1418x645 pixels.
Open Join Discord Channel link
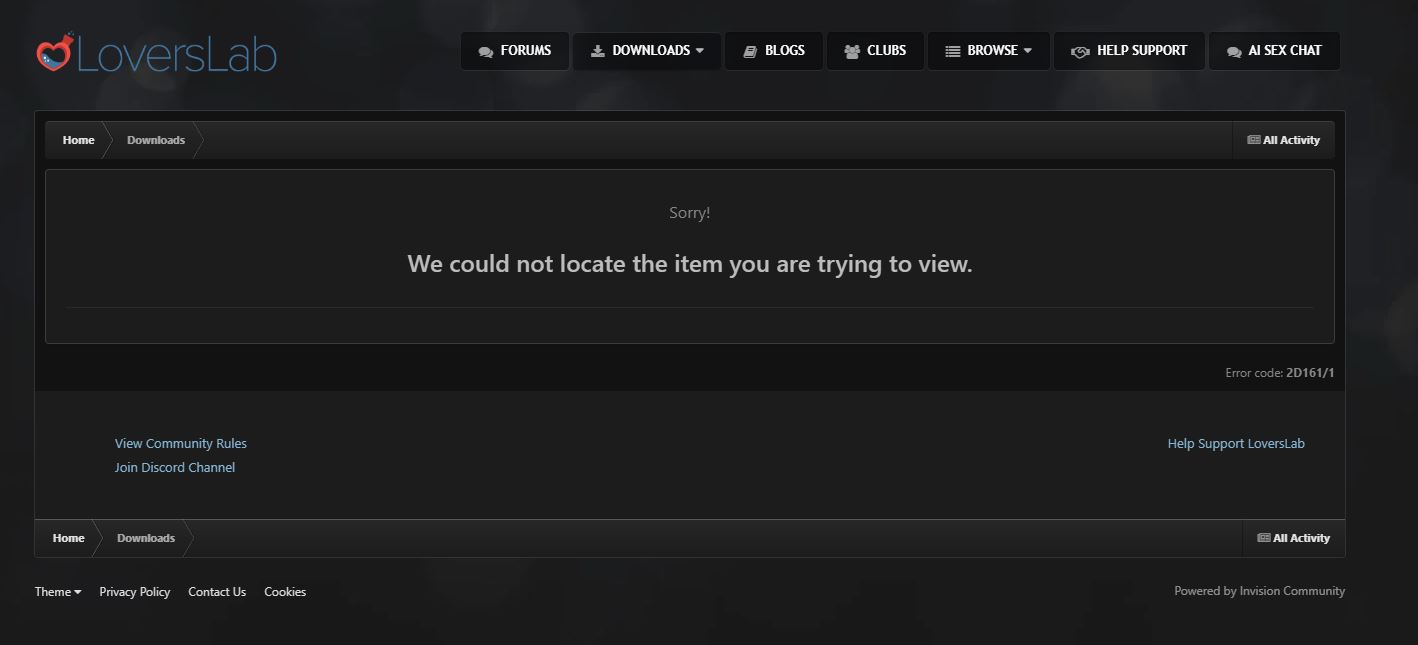(175, 468)
